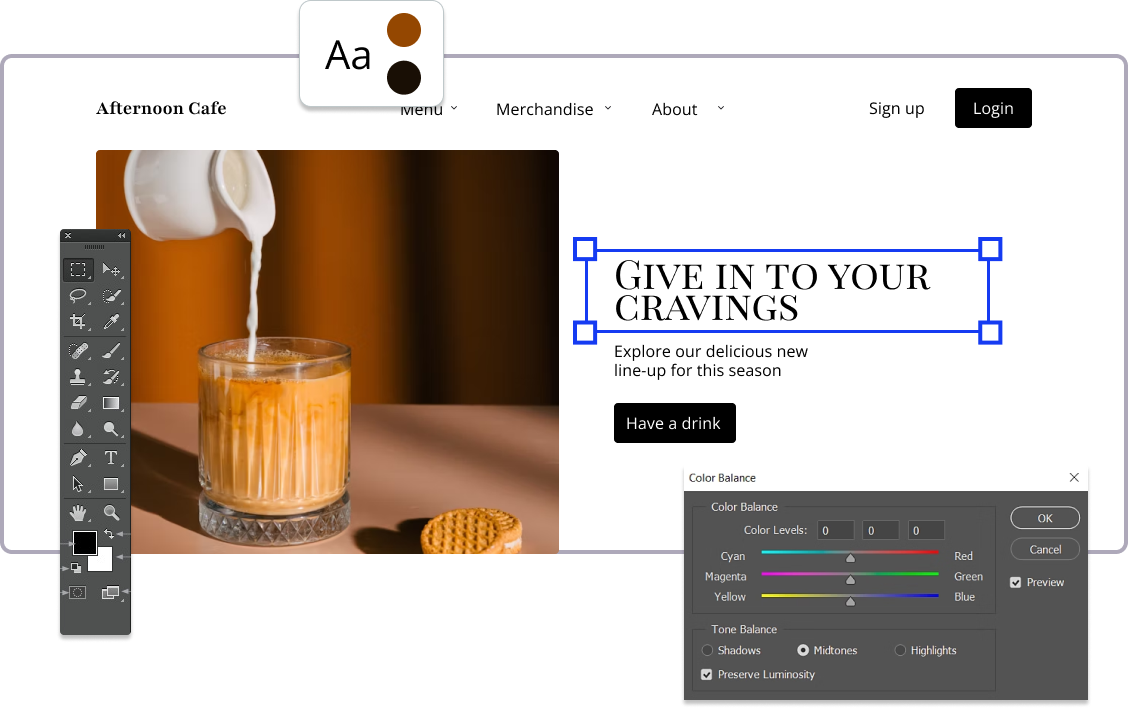Click OK in Color Balance dialog

pyautogui.click(x=1045, y=518)
